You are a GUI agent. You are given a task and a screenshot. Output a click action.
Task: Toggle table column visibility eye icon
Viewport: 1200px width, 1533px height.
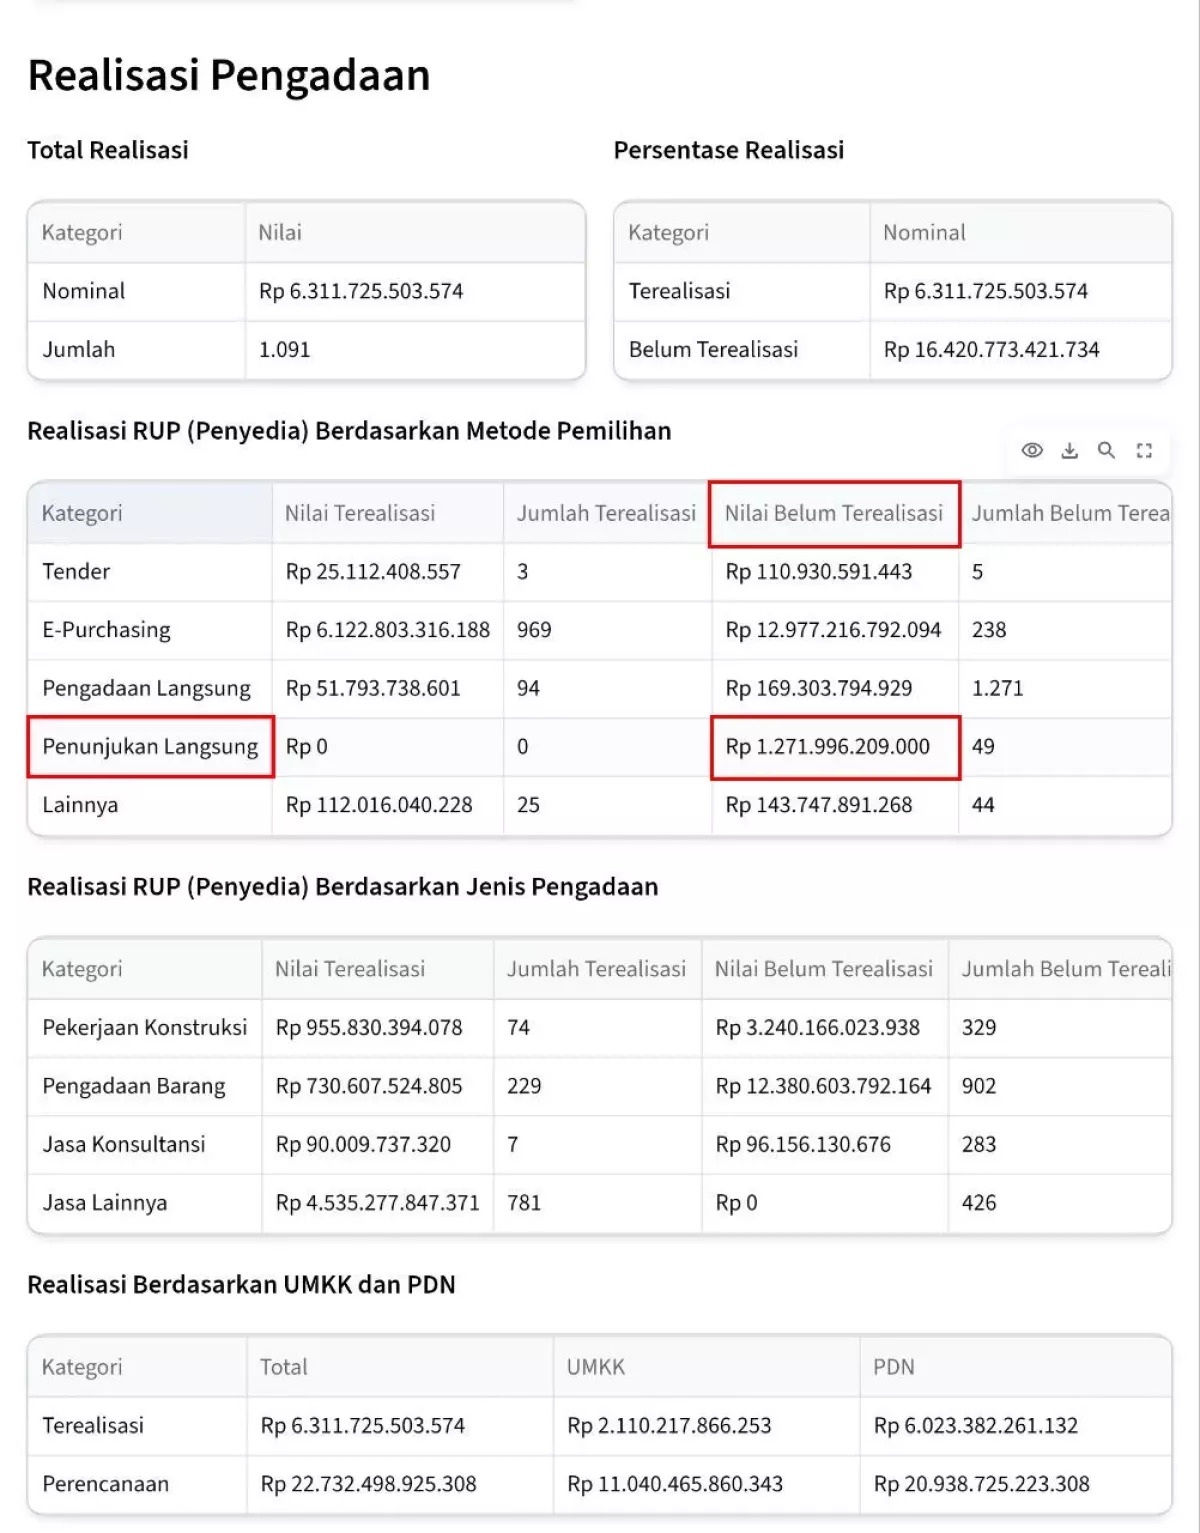click(x=1032, y=450)
